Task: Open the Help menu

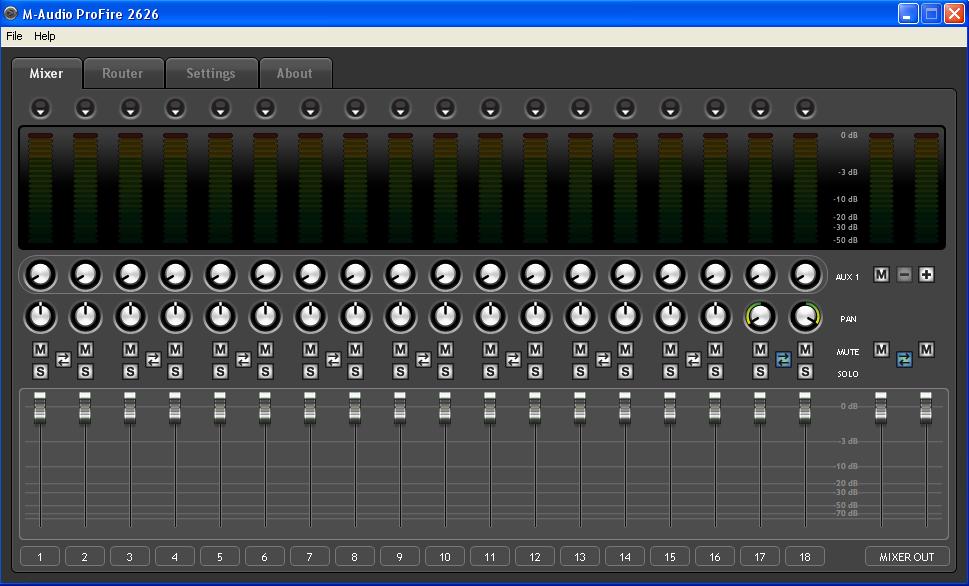Action: 44,36
